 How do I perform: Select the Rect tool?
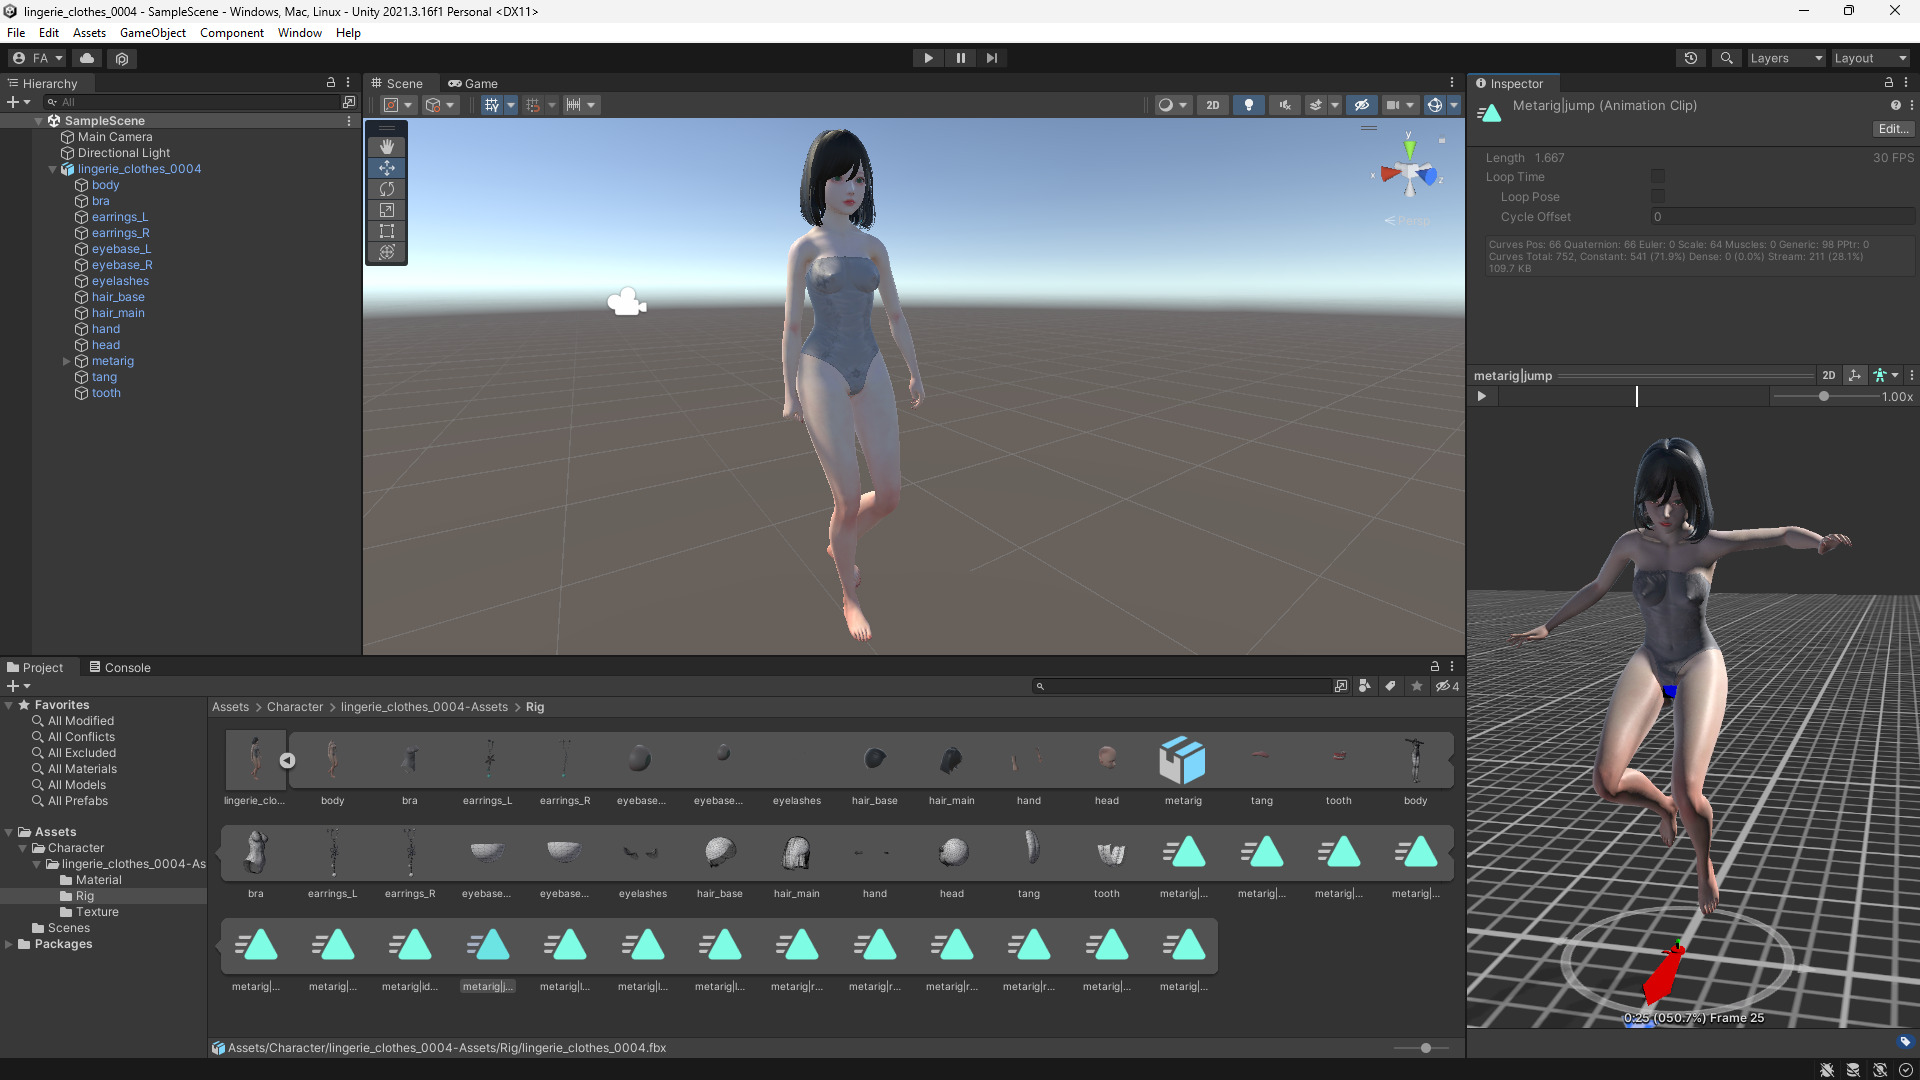(387, 231)
